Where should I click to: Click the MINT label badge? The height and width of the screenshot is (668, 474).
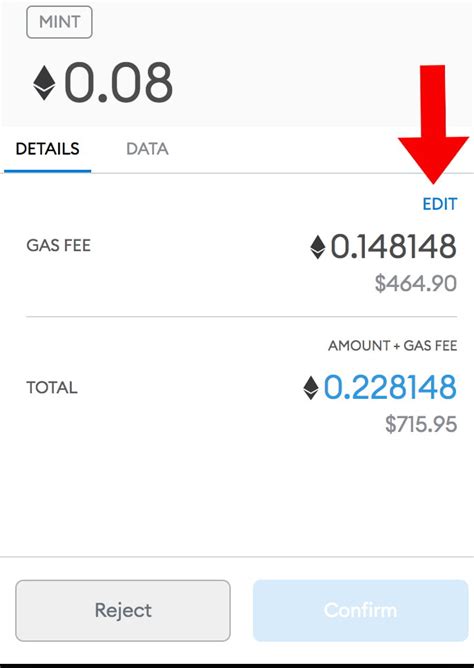(x=59, y=22)
